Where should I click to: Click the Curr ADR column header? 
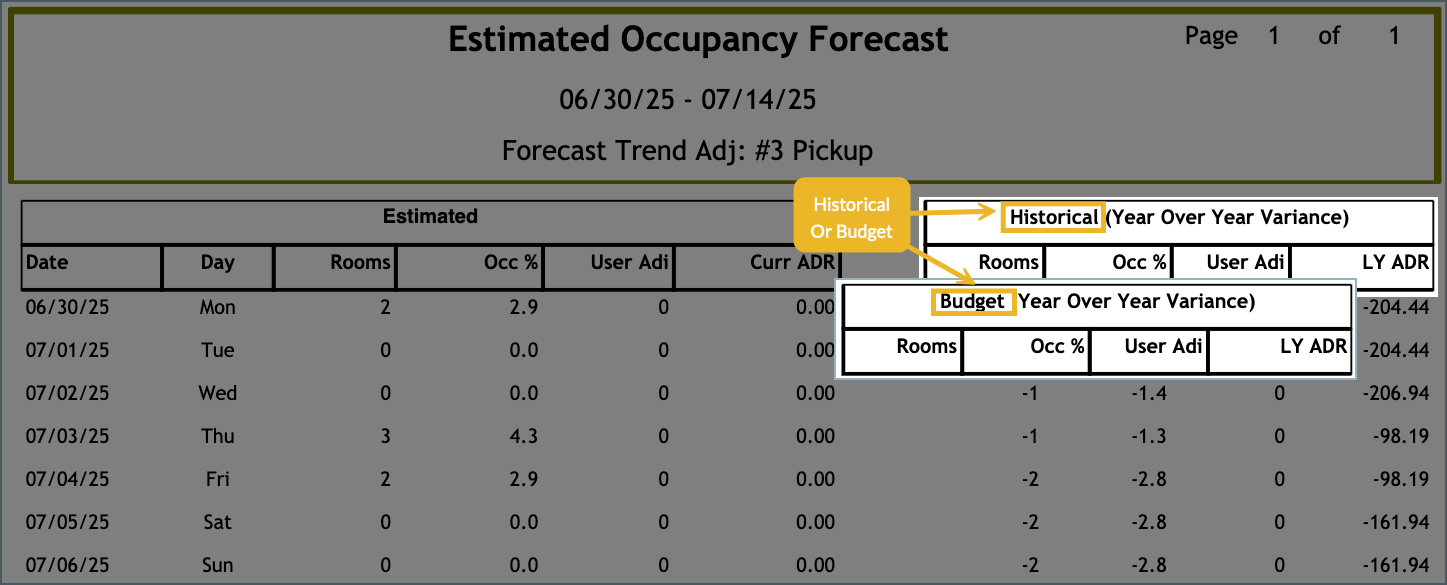[792, 263]
